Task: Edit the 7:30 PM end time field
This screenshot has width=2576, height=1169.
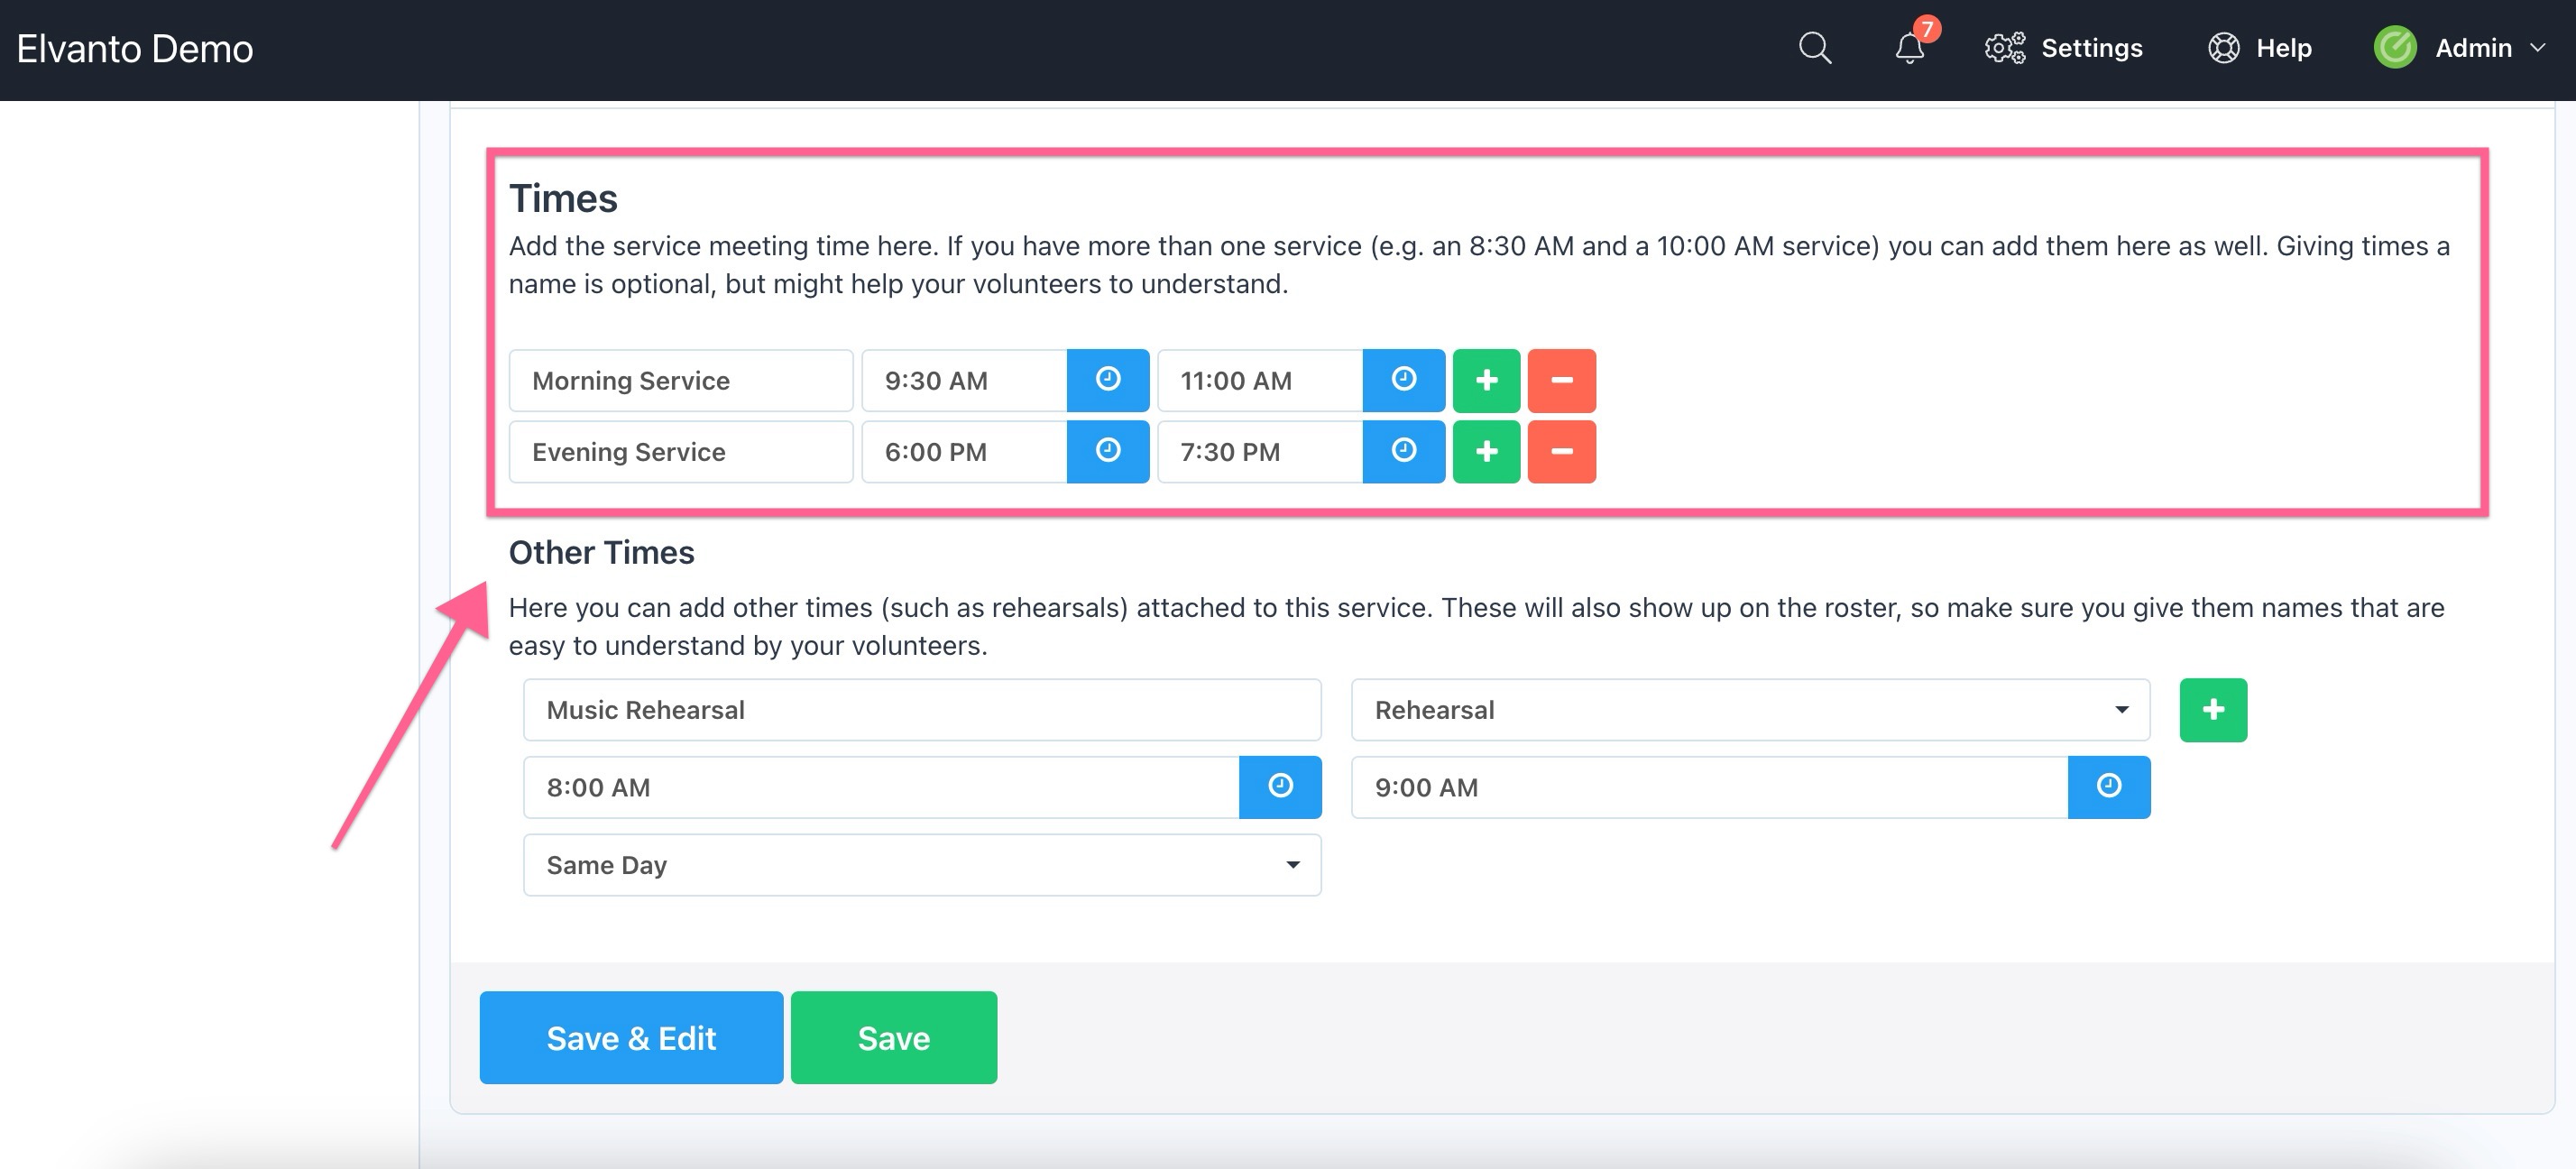Action: [x=1260, y=451]
